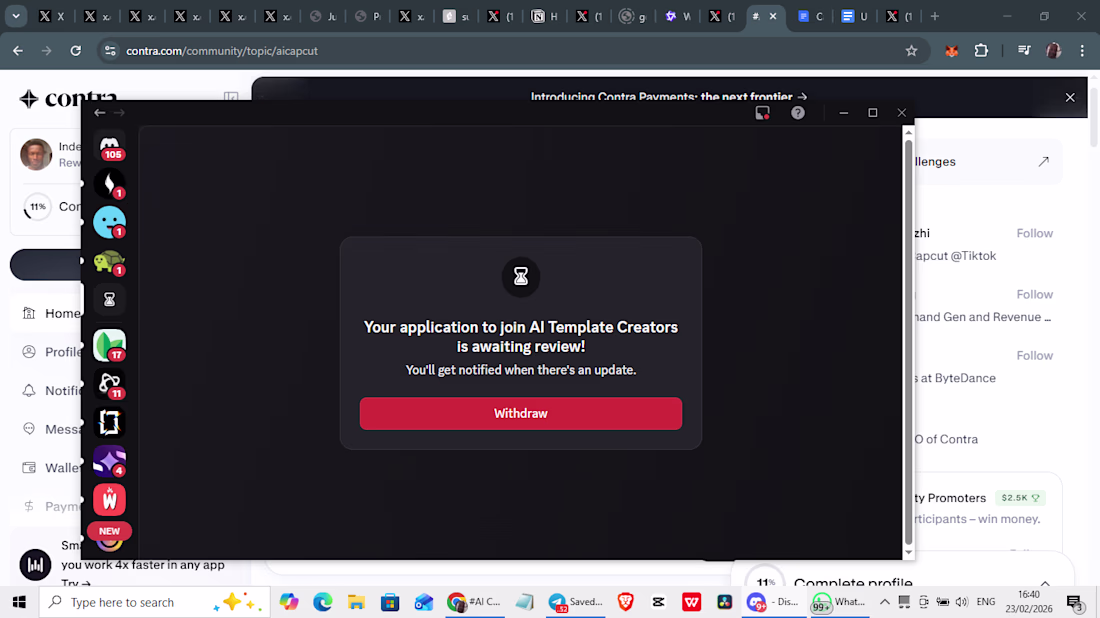
Task: Click the 11% profile completion ring
Action: pyautogui.click(x=37, y=207)
